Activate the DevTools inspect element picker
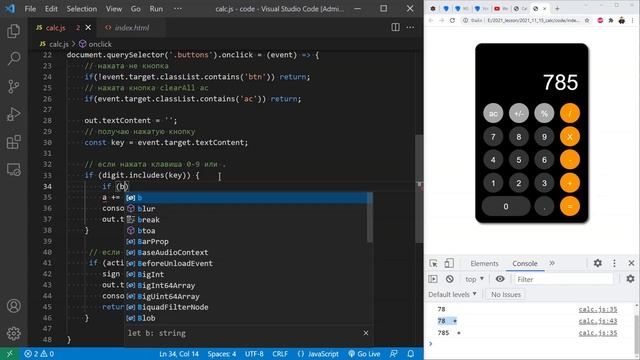This screenshot has height=360, width=640. click(433, 263)
